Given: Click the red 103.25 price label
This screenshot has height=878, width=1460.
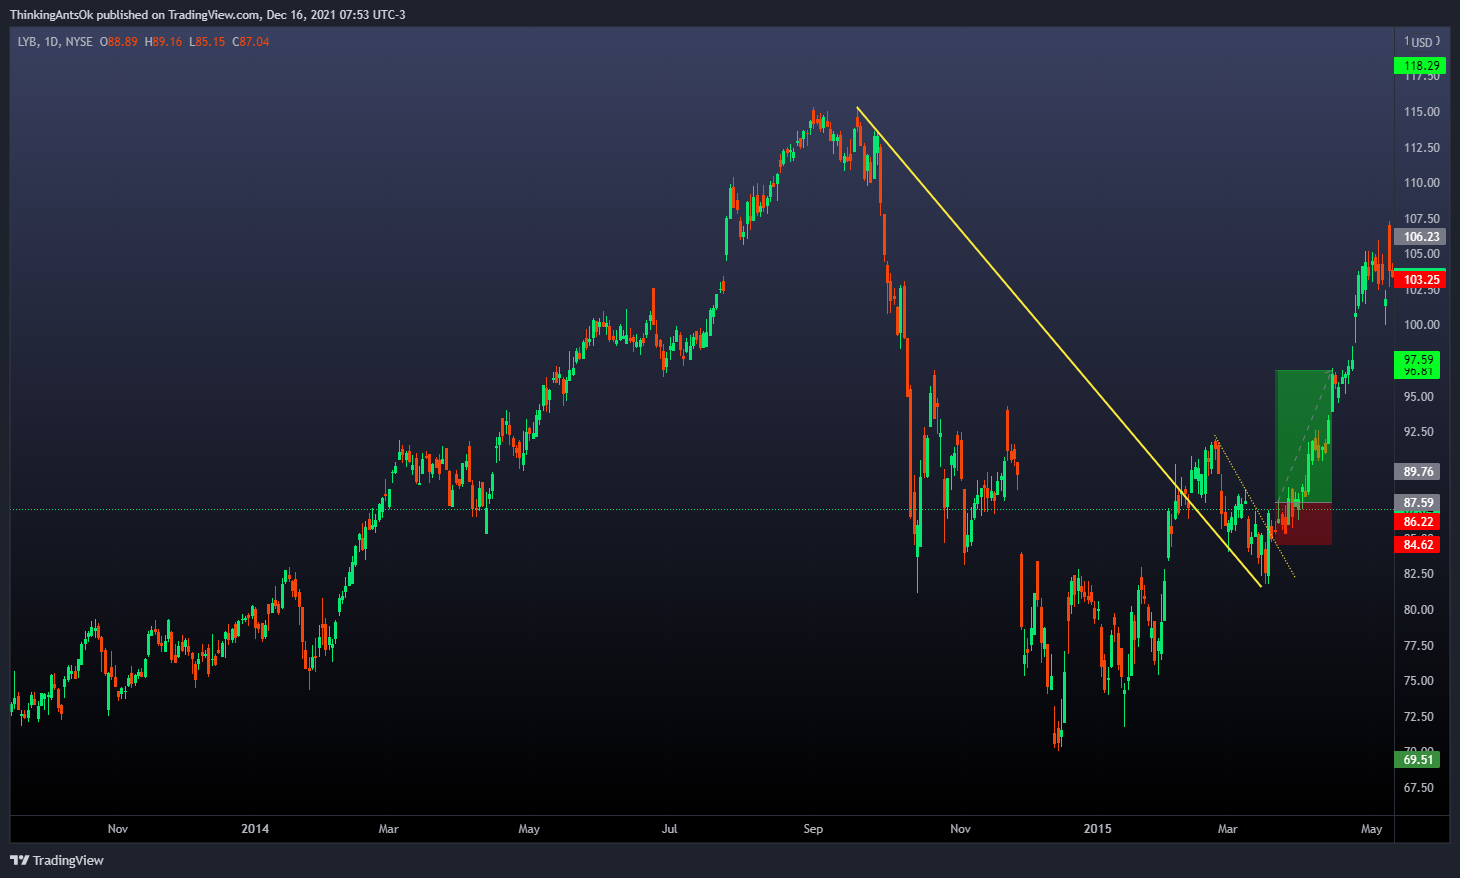Looking at the screenshot, I should click(1420, 280).
